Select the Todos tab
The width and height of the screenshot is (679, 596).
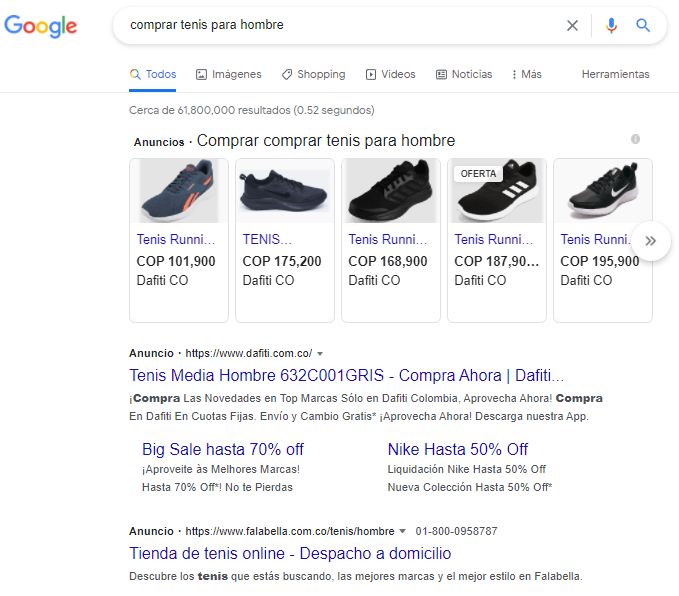[x=153, y=74]
